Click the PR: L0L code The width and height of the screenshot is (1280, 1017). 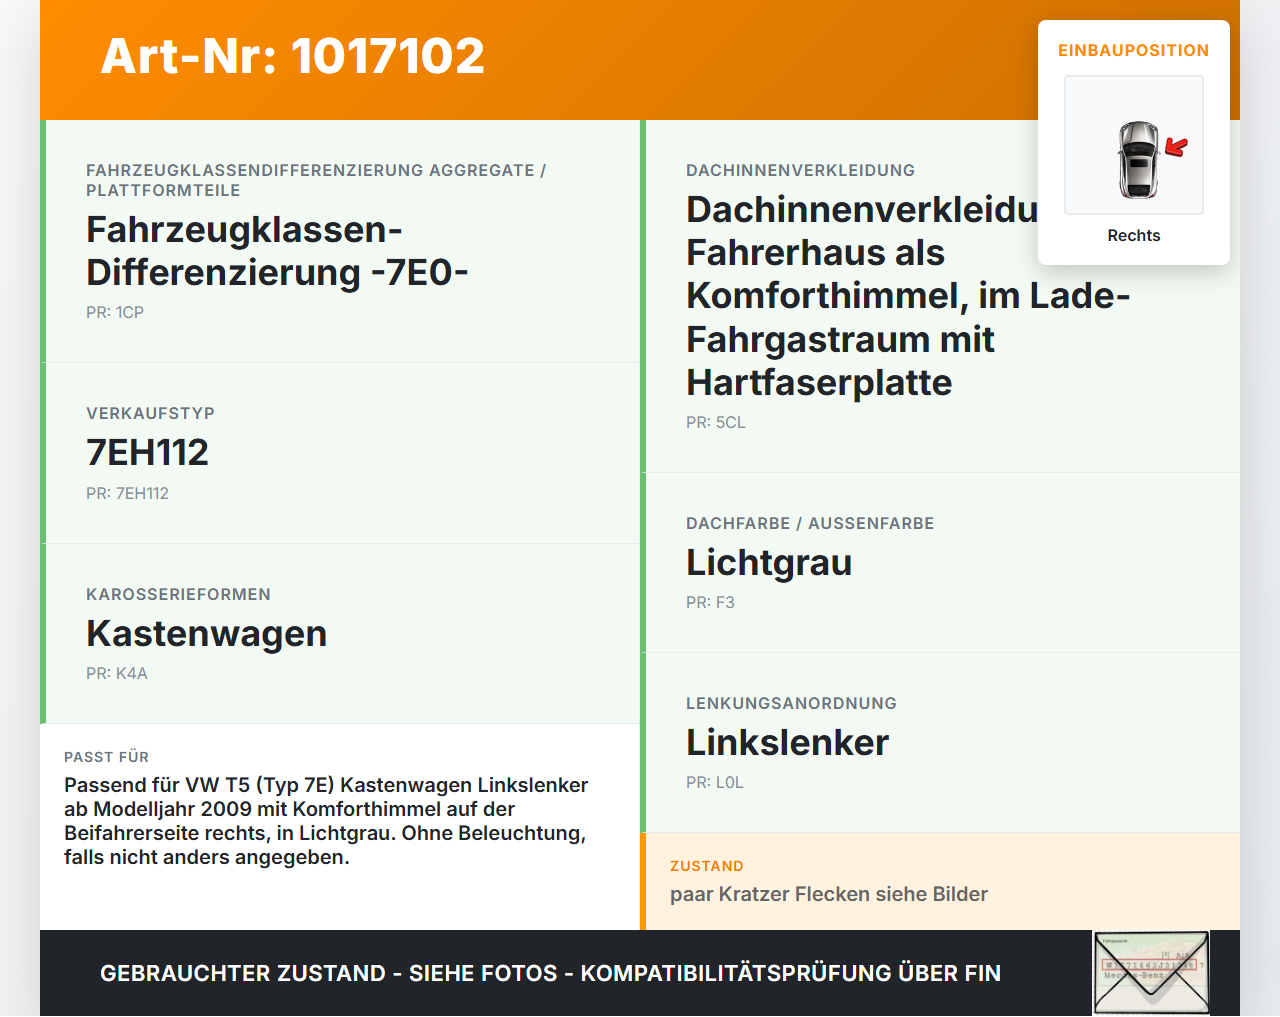715,782
